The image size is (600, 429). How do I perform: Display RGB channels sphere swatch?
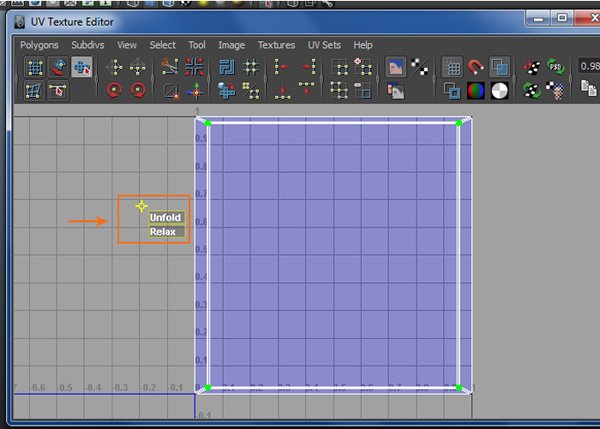(x=476, y=91)
